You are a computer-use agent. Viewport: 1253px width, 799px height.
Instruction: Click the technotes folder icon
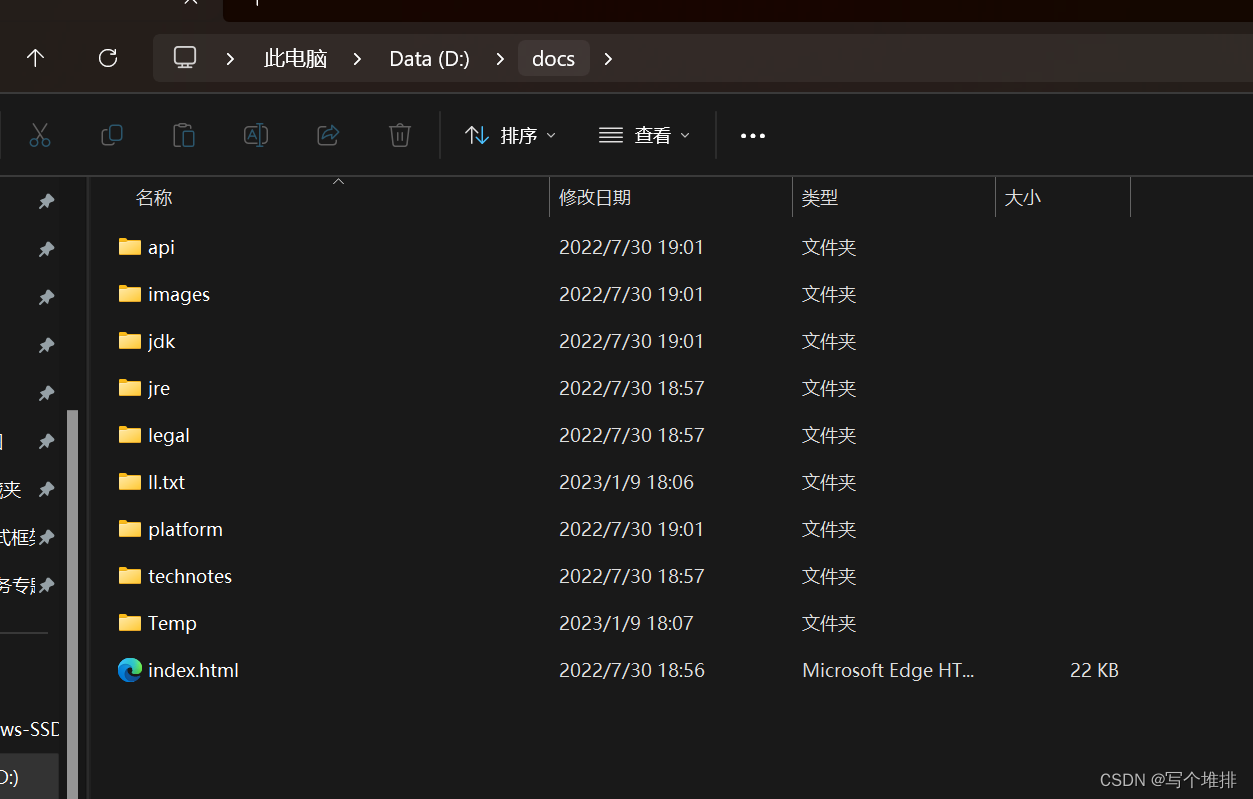coord(130,575)
